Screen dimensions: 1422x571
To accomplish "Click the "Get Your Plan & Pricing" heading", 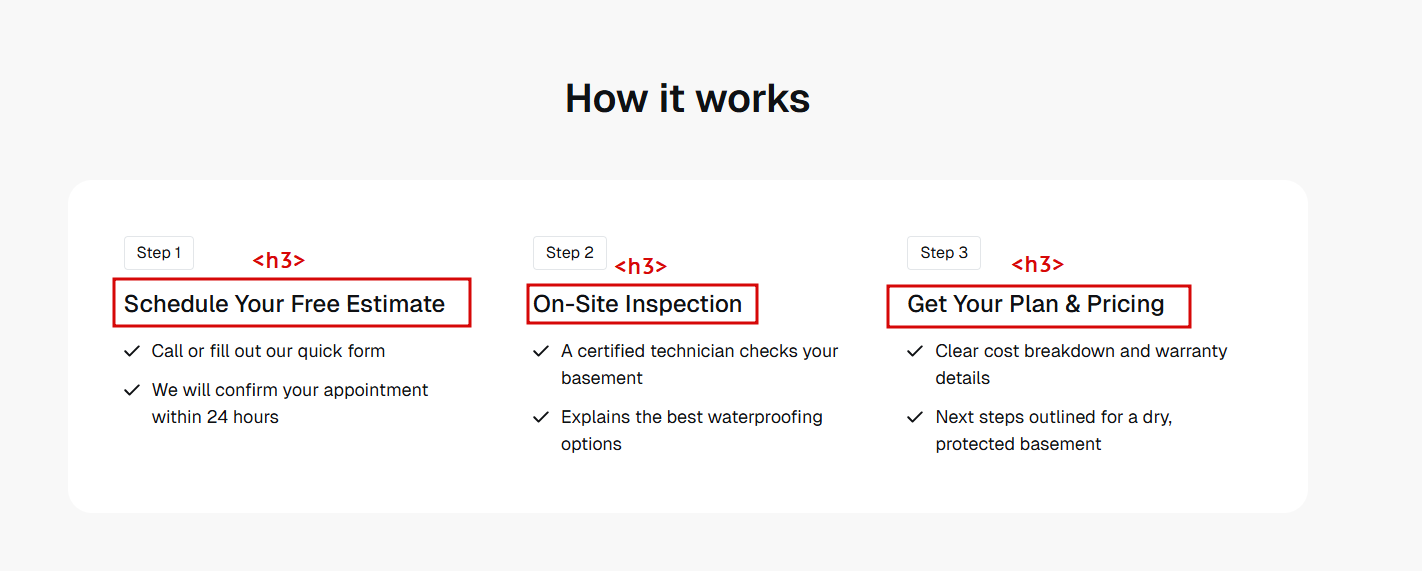I will click(1035, 304).
